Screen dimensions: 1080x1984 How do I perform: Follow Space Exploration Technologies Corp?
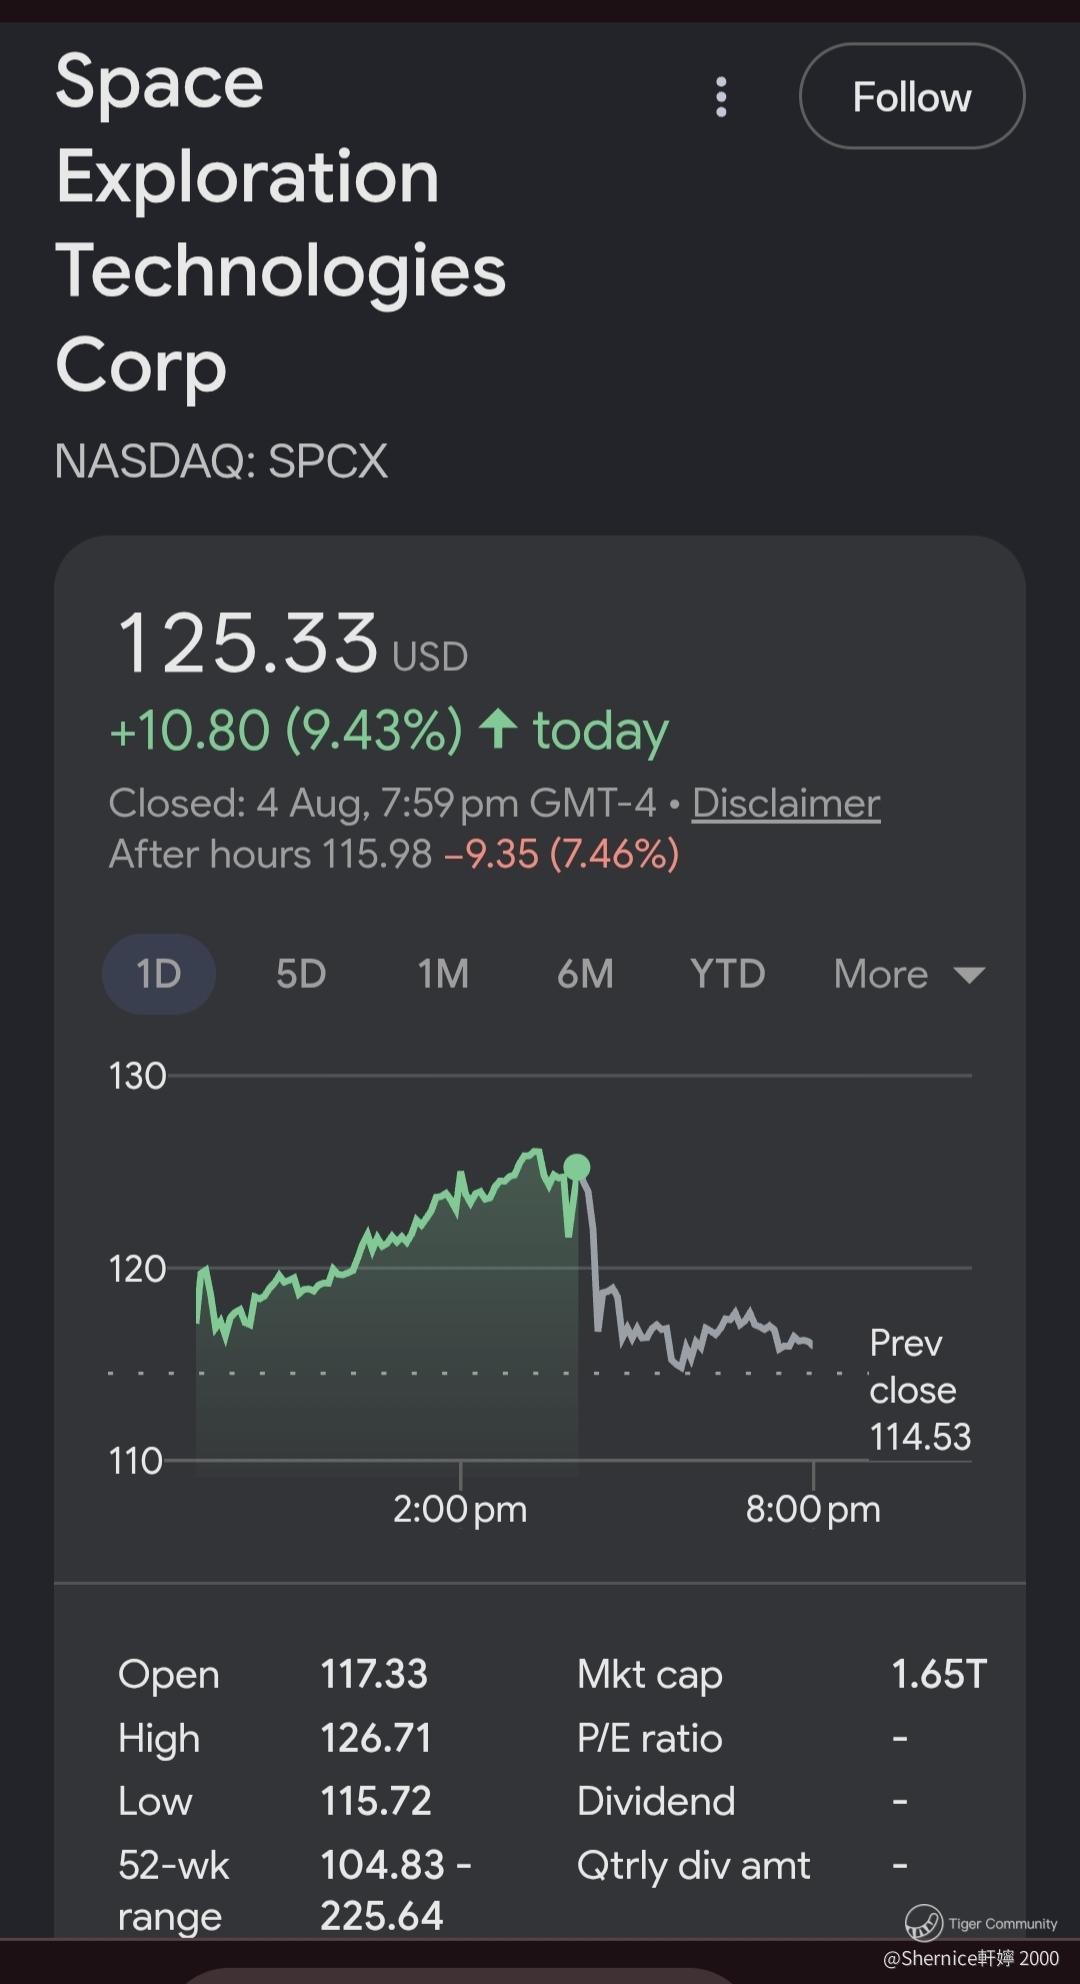(912, 96)
